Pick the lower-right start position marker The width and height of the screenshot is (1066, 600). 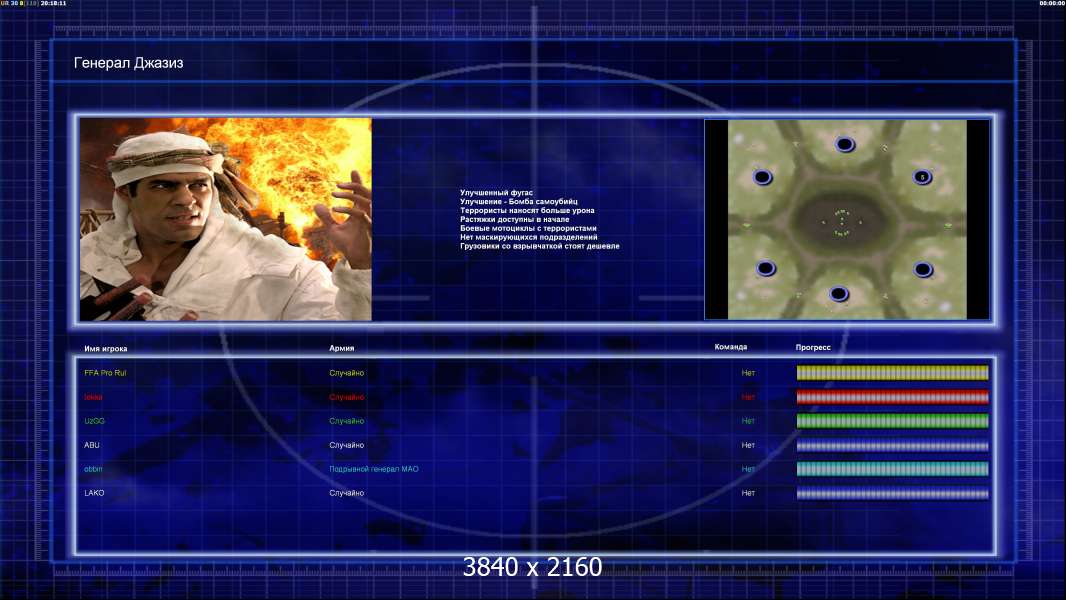coord(922,268)
